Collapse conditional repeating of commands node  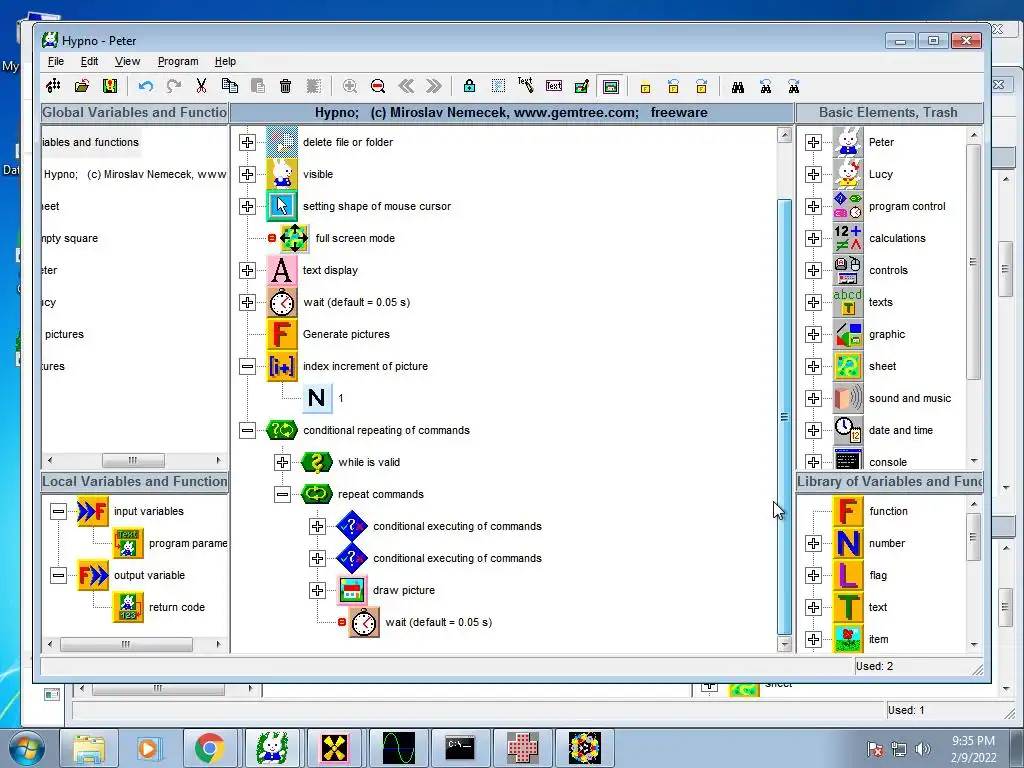(247, 430)
